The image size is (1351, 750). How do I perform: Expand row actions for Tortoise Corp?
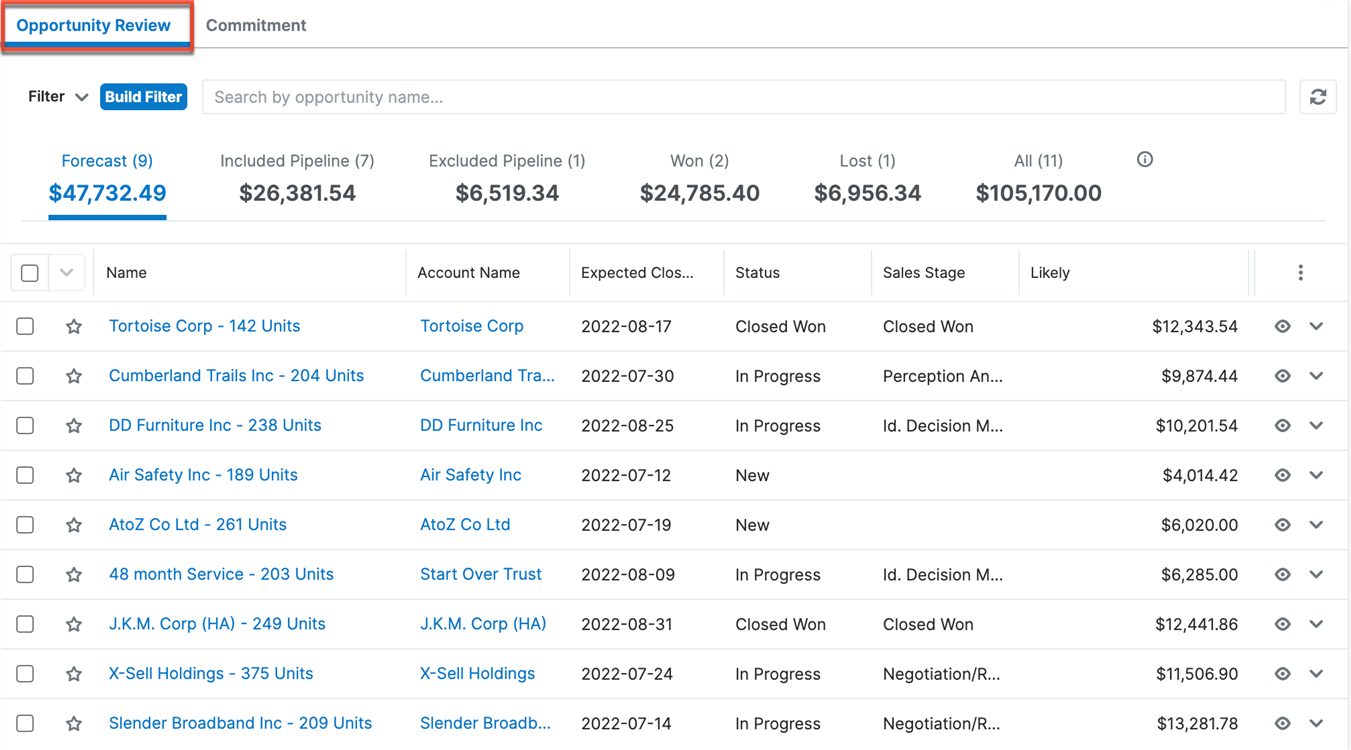point(1316,327)
